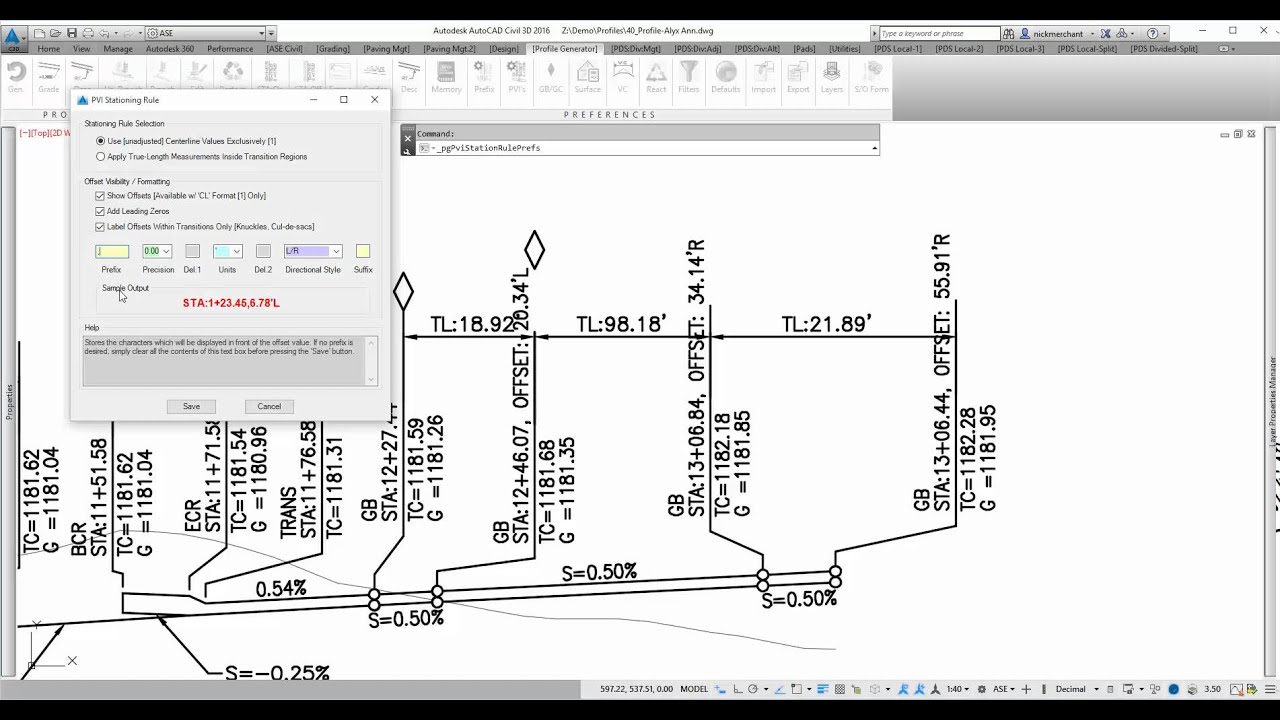Open the Layer Properties Manager side tab

[x=1272, y=400]
